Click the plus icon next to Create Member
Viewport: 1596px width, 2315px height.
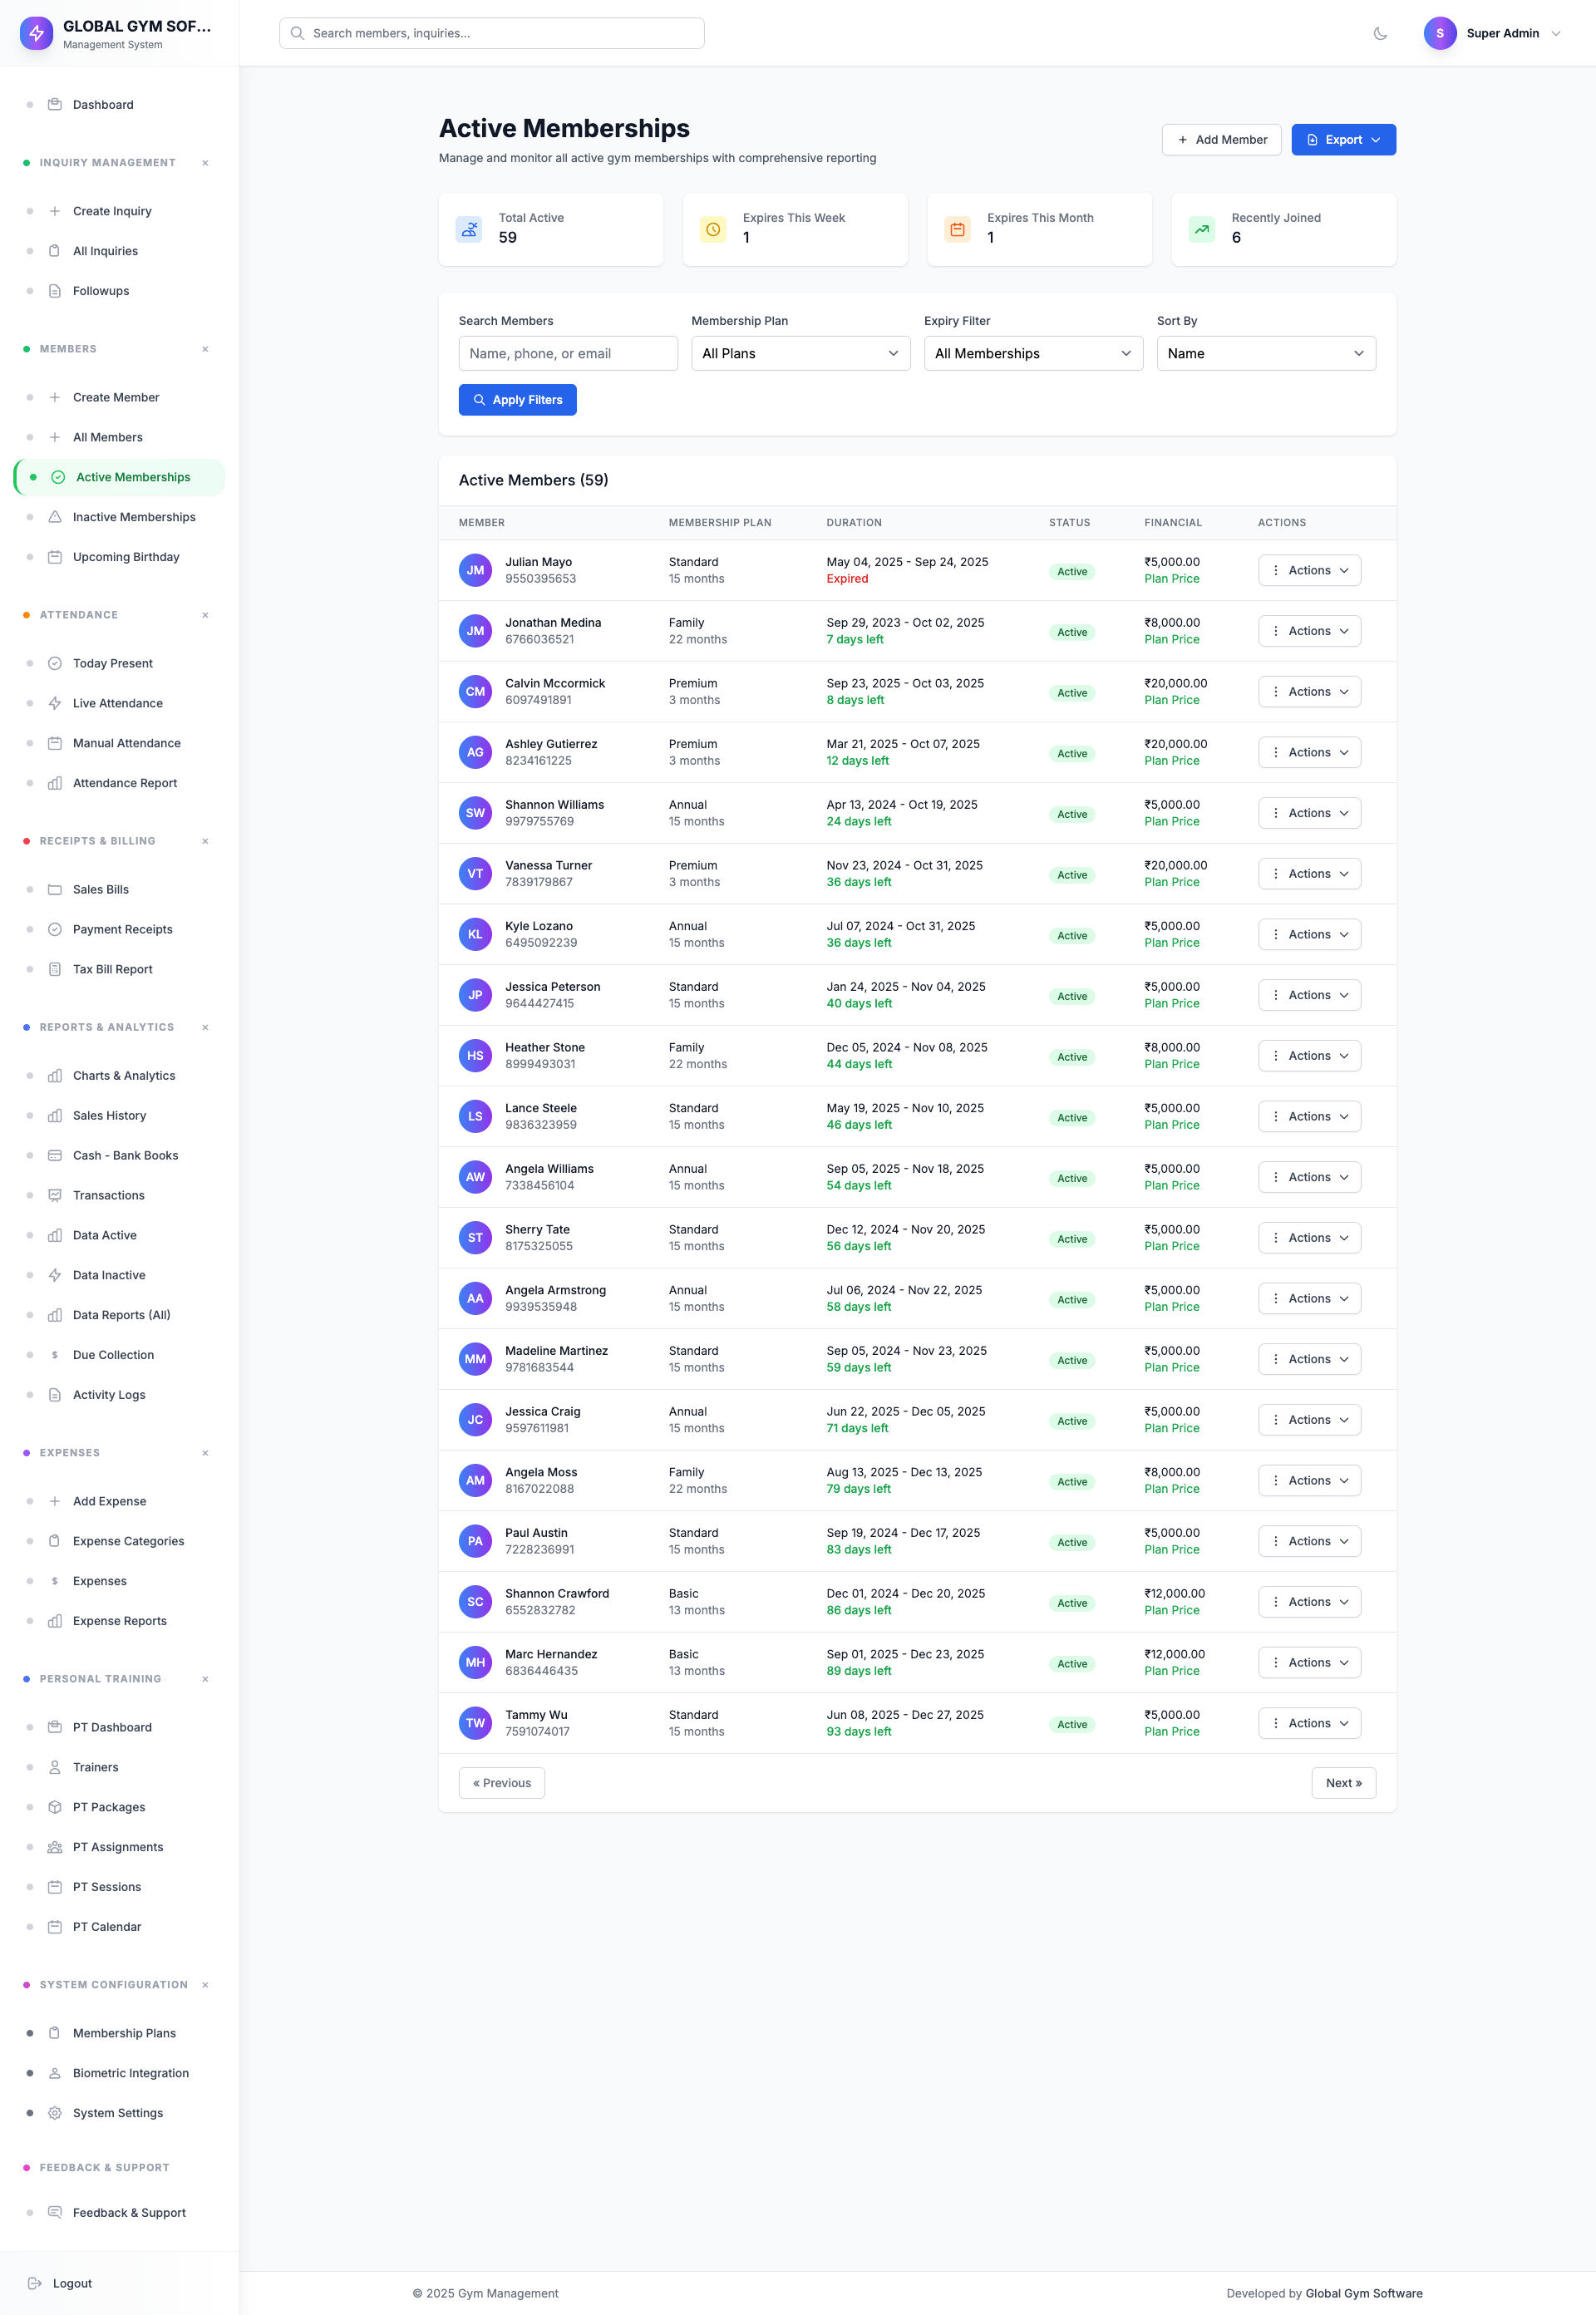55,397
